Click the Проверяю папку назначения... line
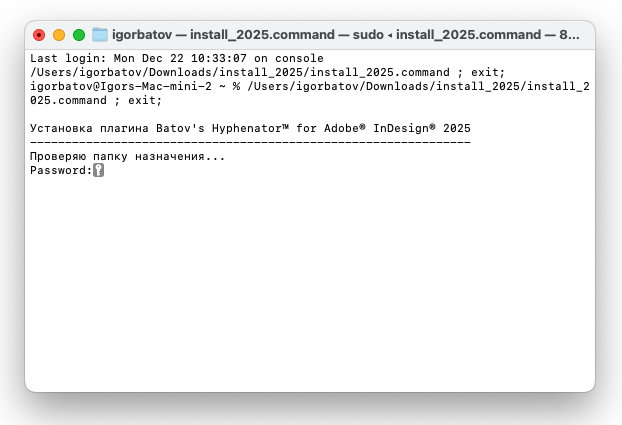This screenshot has width=622, height=425. pyautogui.click(x=128, y=156)
